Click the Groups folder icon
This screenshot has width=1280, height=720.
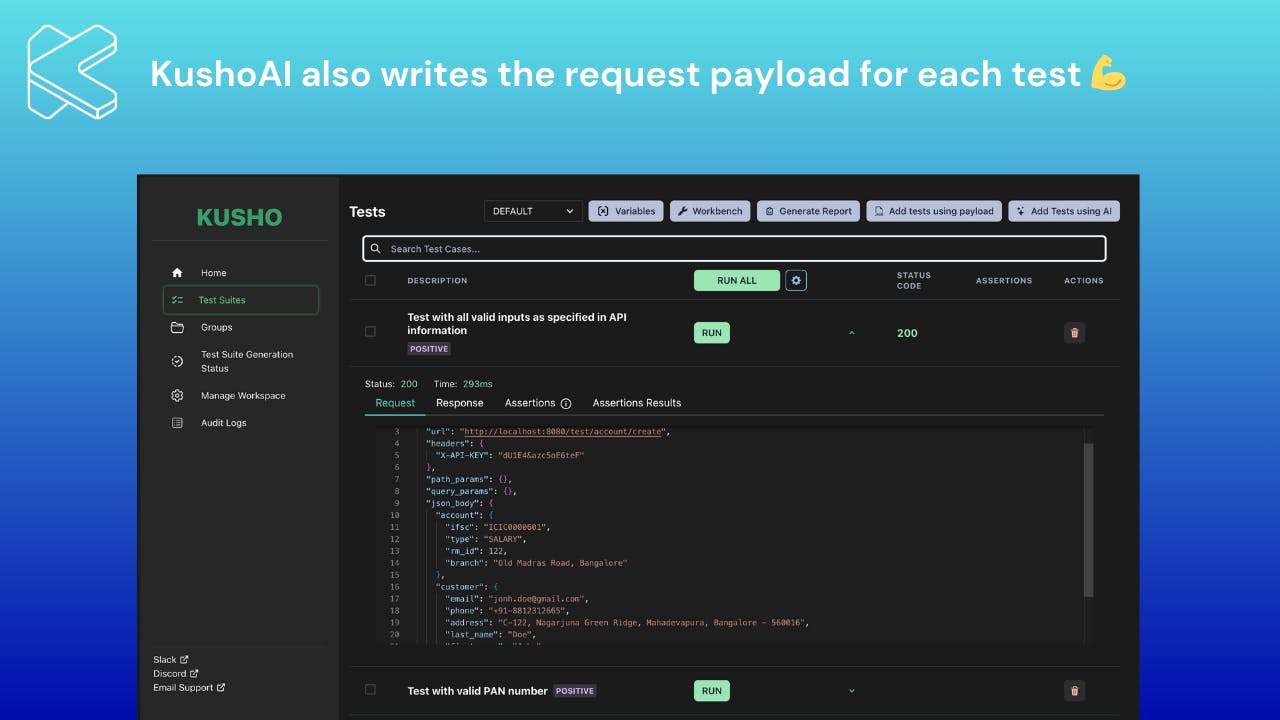[x=177, y=327]
